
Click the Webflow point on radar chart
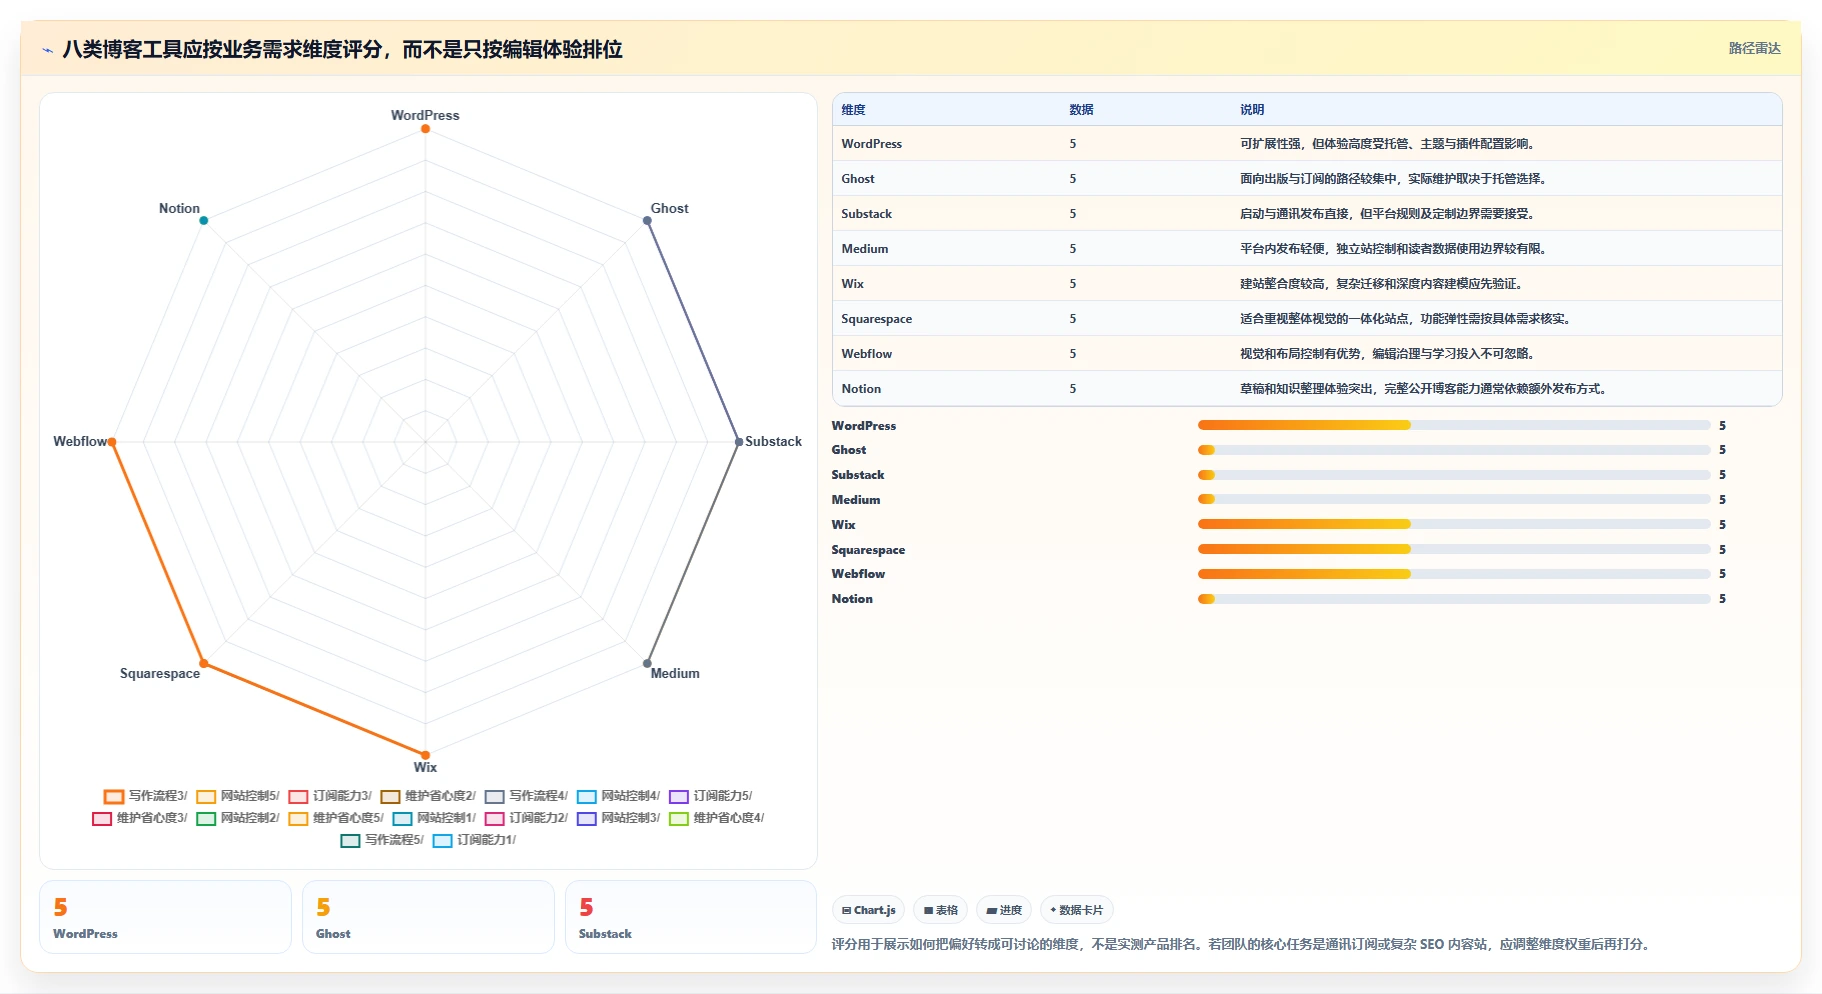112,442
